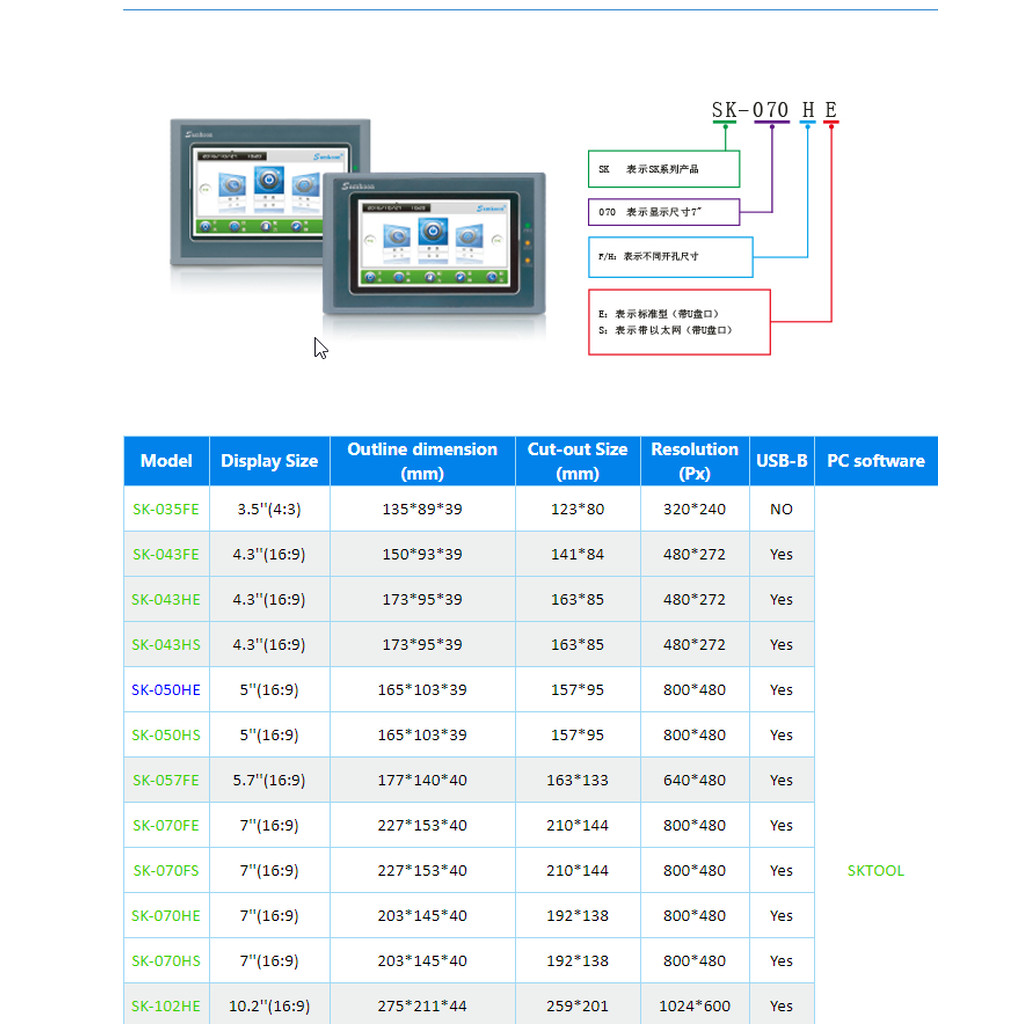Click the 150*93*39 outline dimension cell
The width and height of the screenshot is (1024, 1024).
[x=422, y=554]
